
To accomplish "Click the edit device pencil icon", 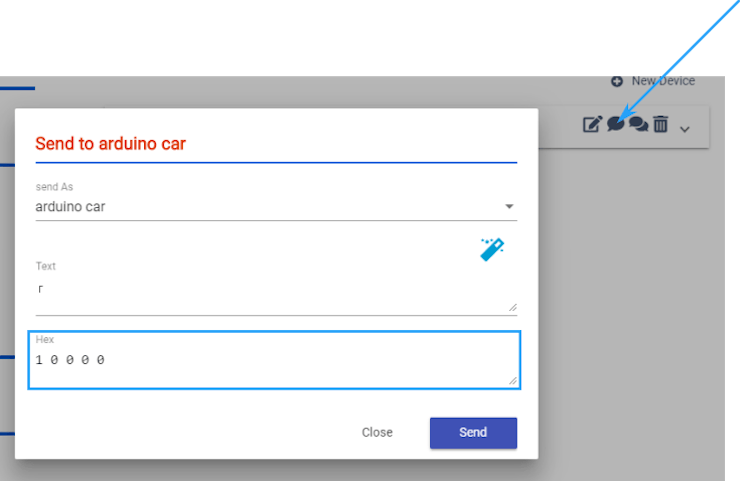I will [592, 124].
